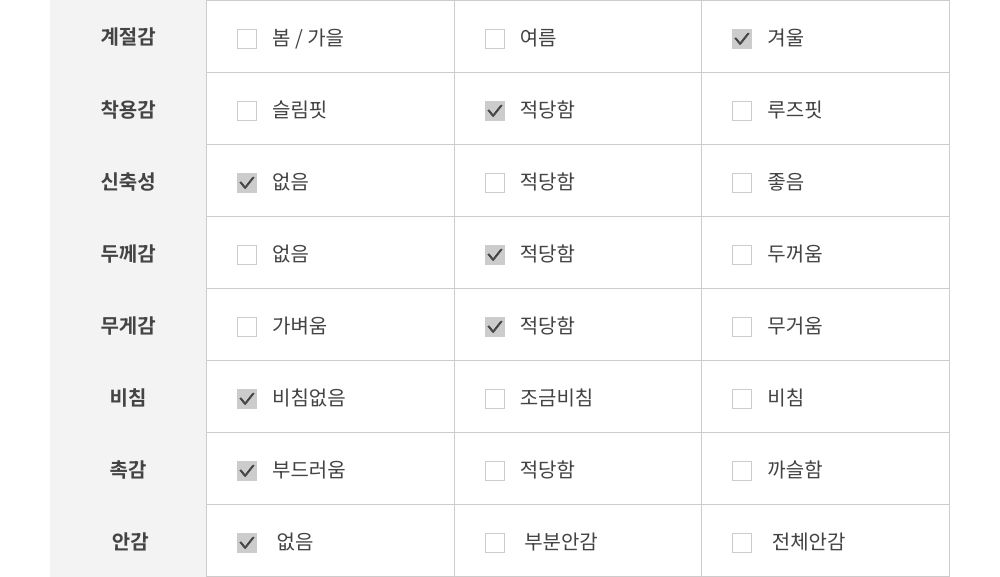This screenshot has height=577, width=1000.
Task: Uncheck 없음 in the 신축성 row
Action: 247,183
